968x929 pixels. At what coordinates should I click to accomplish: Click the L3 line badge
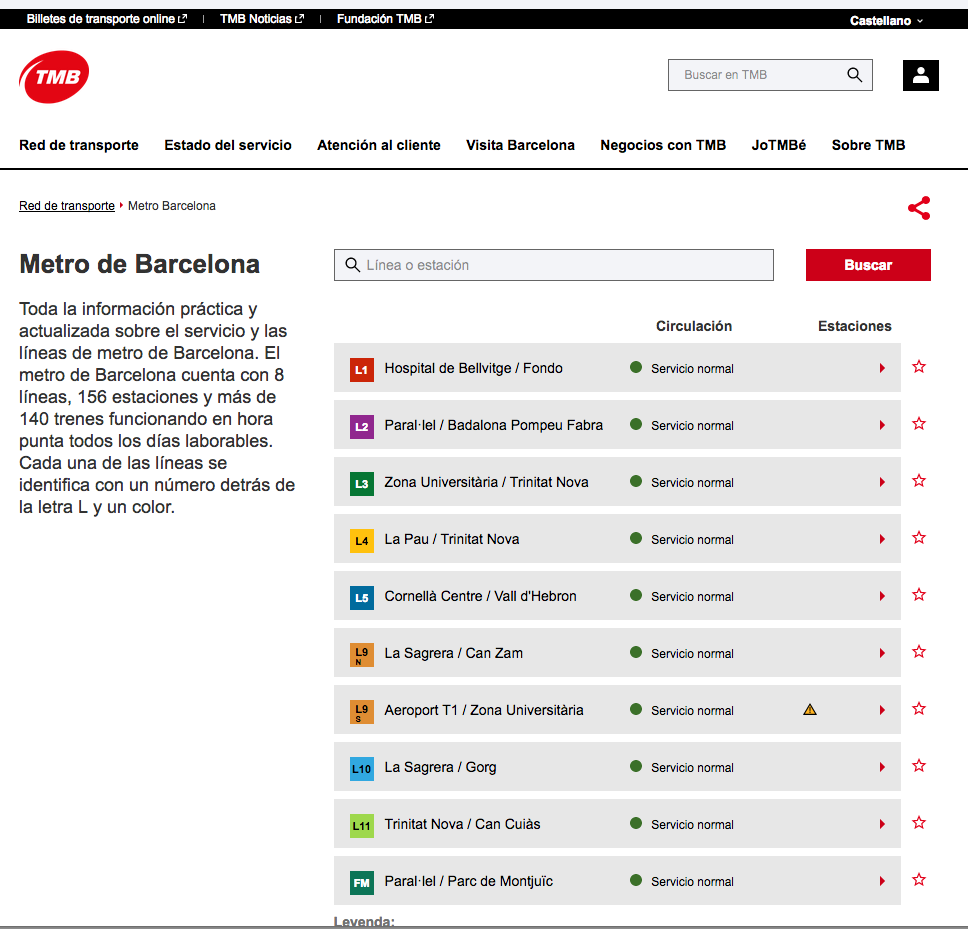tap(362, 483)
